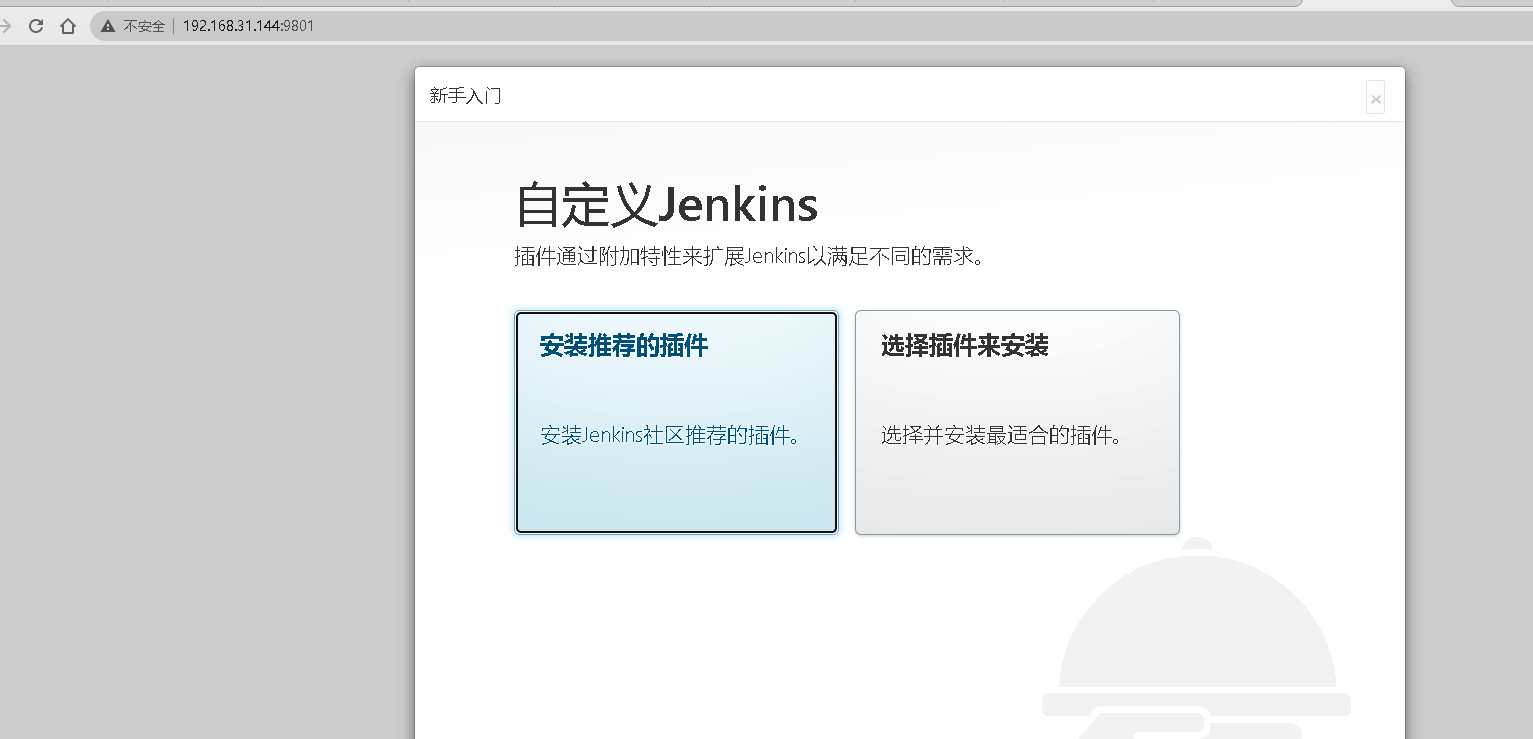Click the browser reload icon

(36, 26)
